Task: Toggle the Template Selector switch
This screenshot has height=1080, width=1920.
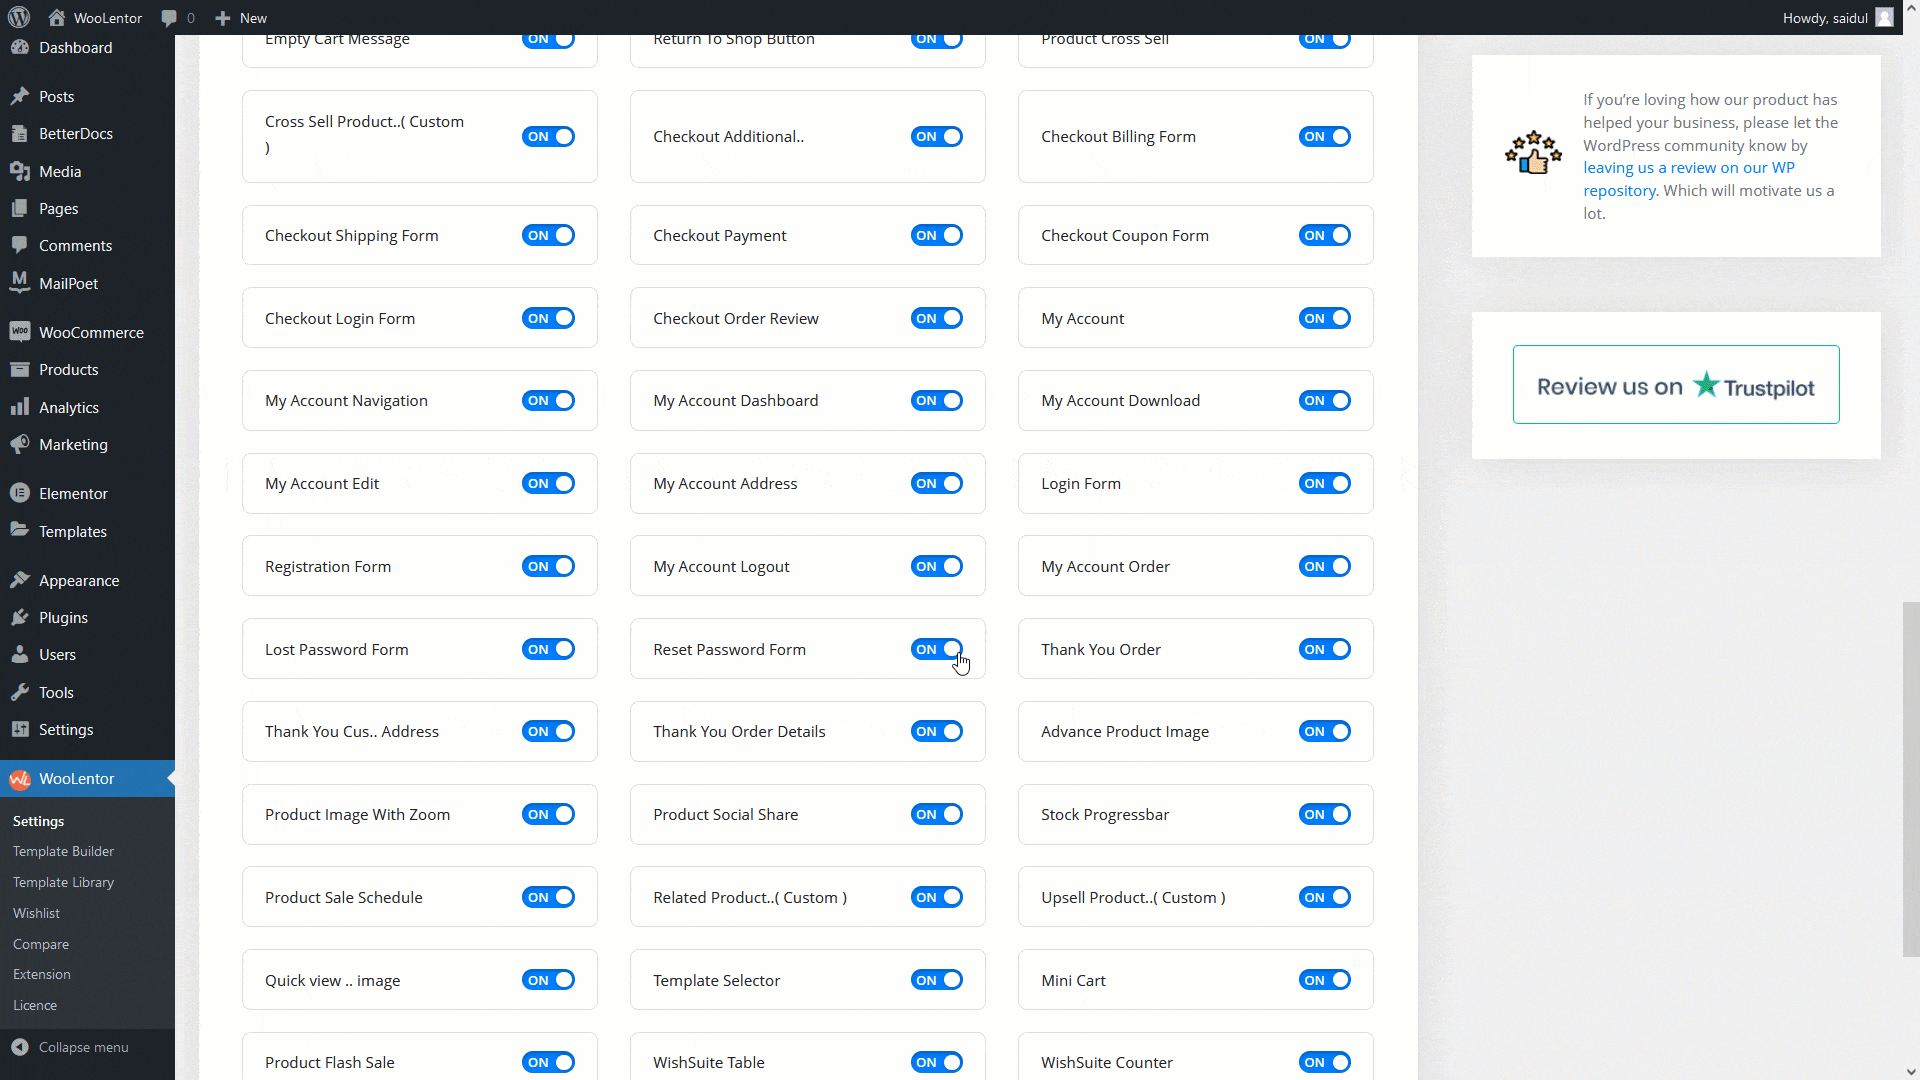Action: click(x=937, y=980)
